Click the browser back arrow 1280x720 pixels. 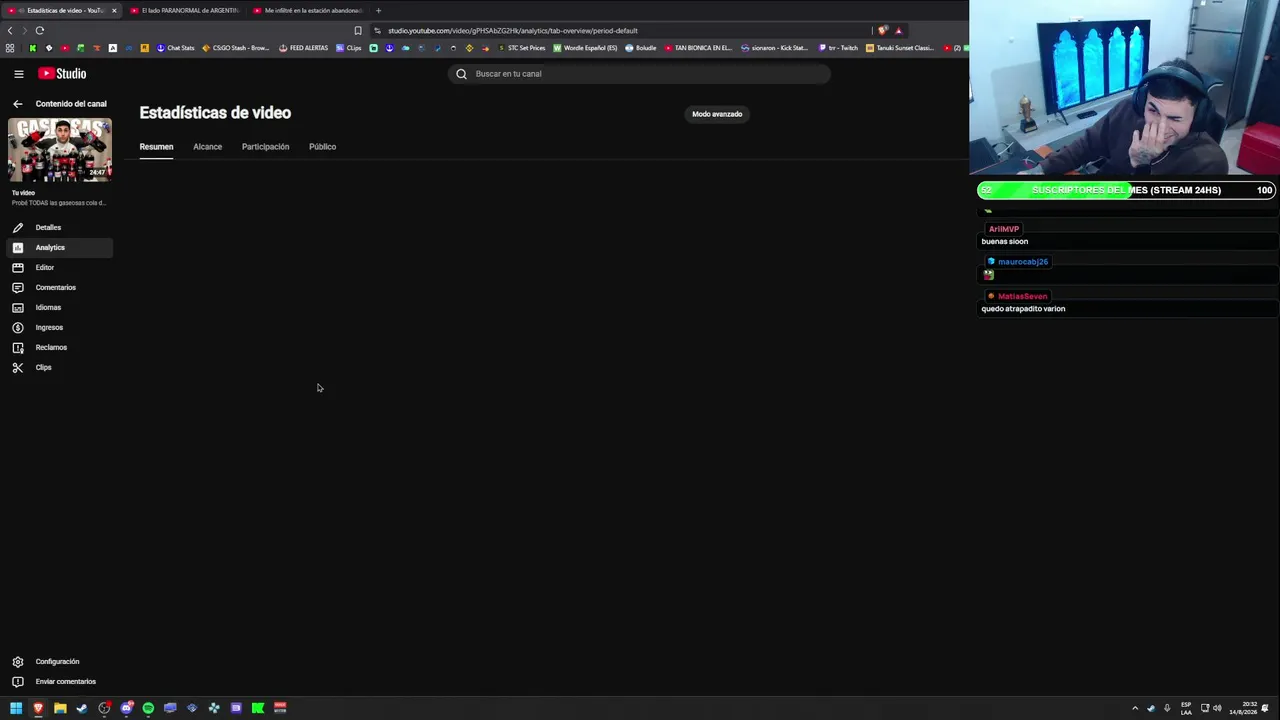coord(10,31)
